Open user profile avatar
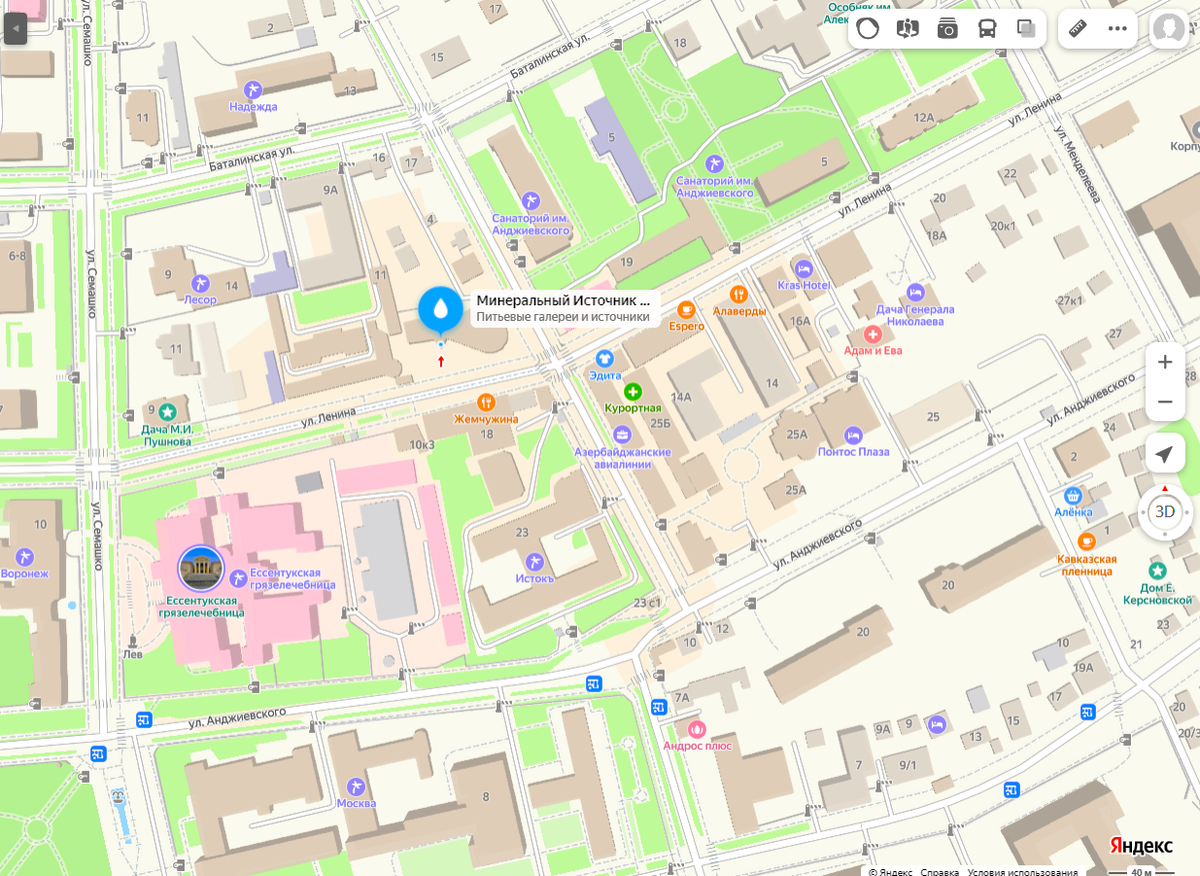 click(1168, 28)
